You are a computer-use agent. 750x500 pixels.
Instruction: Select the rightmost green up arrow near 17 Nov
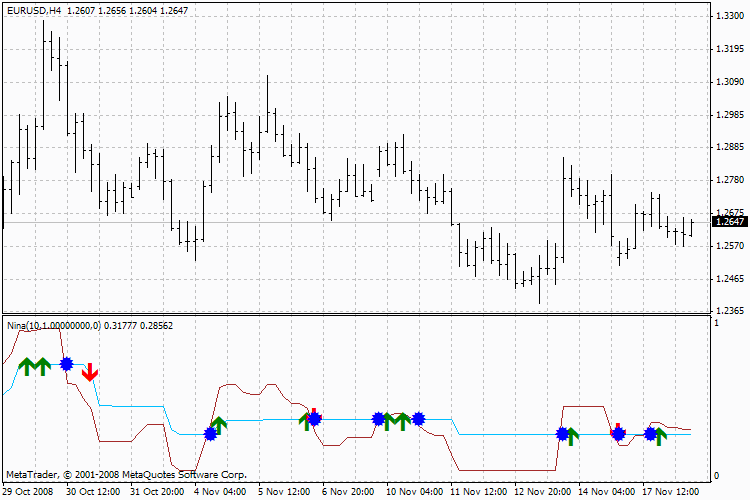(x=660, y=436)
